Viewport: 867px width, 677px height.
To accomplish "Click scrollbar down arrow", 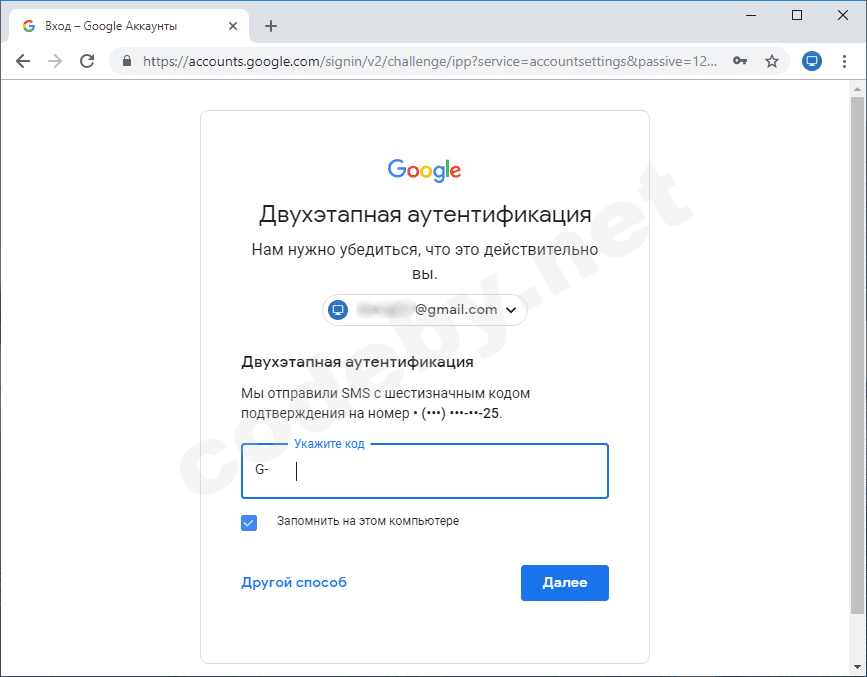I will tap(857, 669).
